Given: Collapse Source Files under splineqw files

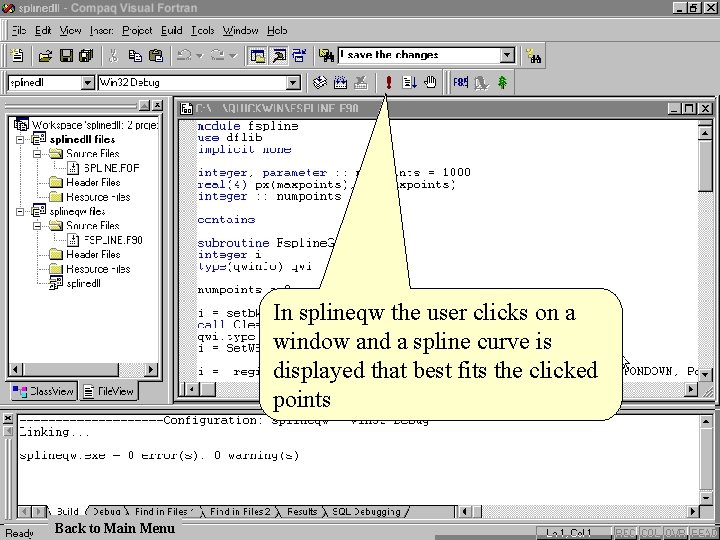Looking at the screenshot, I should [38, 225].
